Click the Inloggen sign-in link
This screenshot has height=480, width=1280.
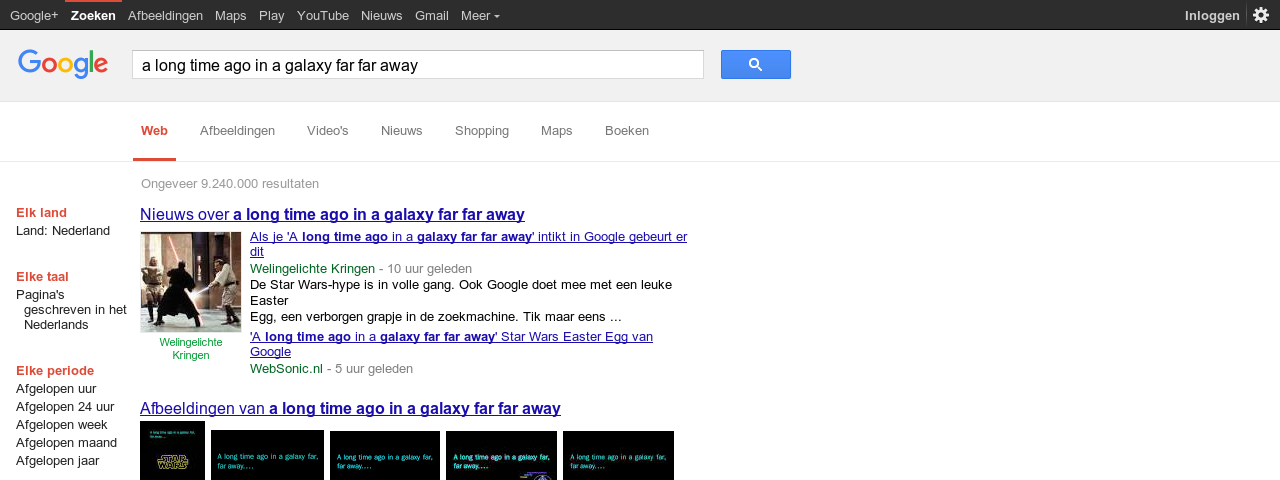1212,15
